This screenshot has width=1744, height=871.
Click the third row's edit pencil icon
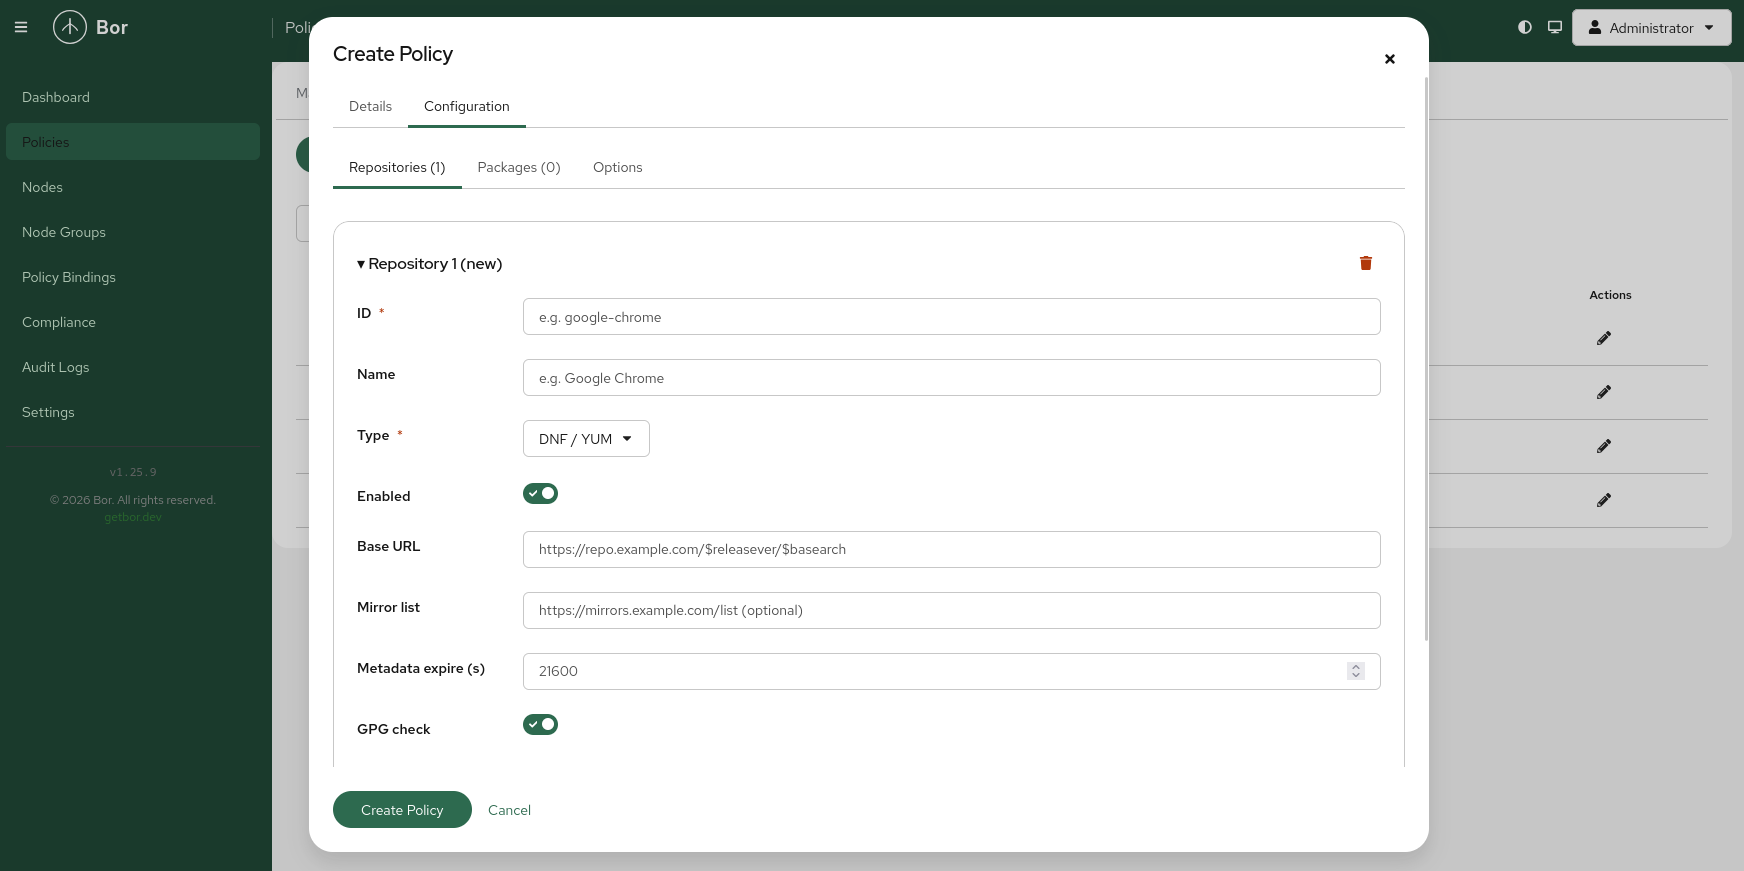click(1604, 446)
